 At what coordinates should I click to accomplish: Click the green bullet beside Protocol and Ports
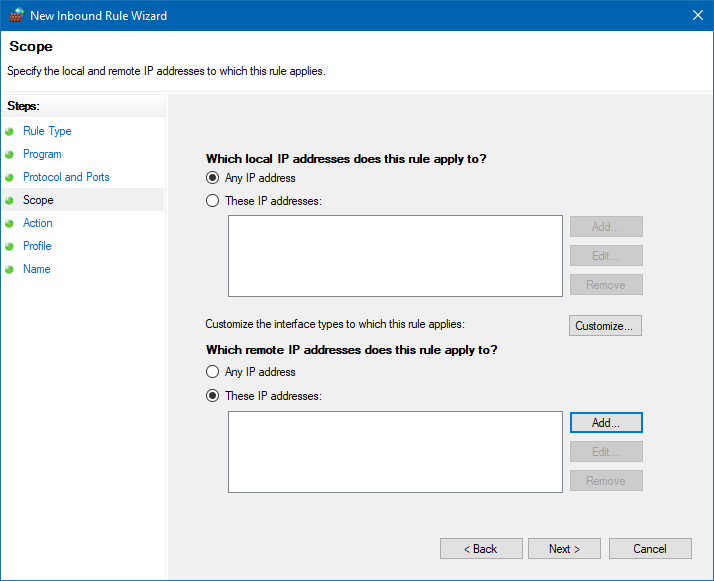[10, 178]
